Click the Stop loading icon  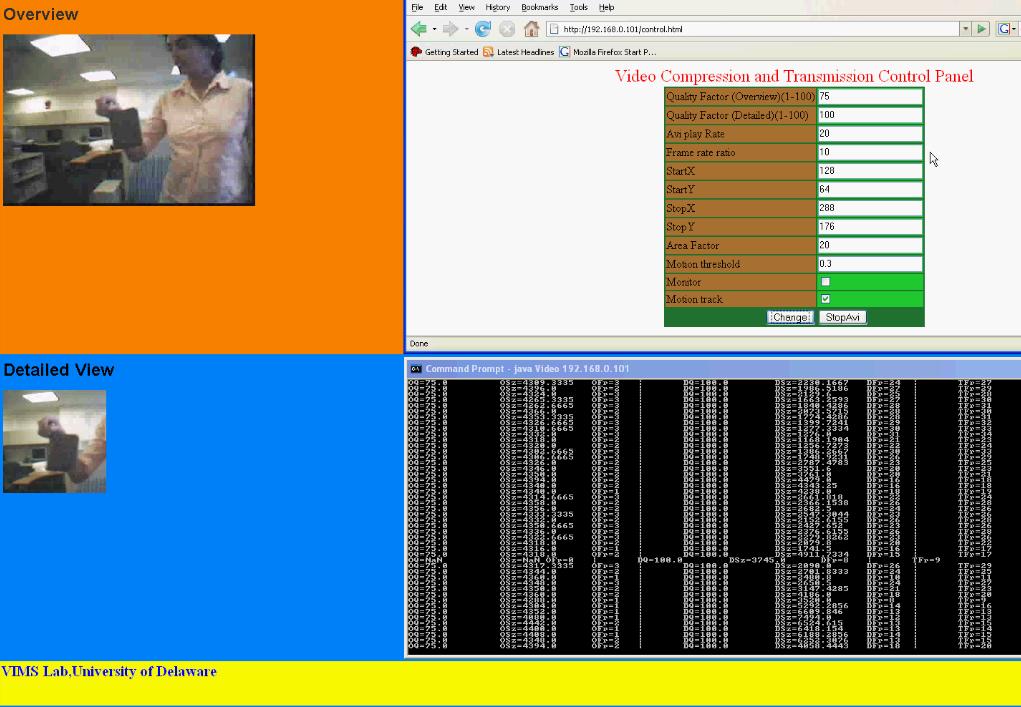click(507, 29)
